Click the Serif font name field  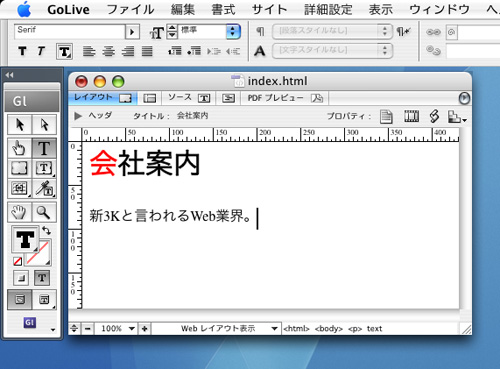pyautogui.click(x=69, y=32)
